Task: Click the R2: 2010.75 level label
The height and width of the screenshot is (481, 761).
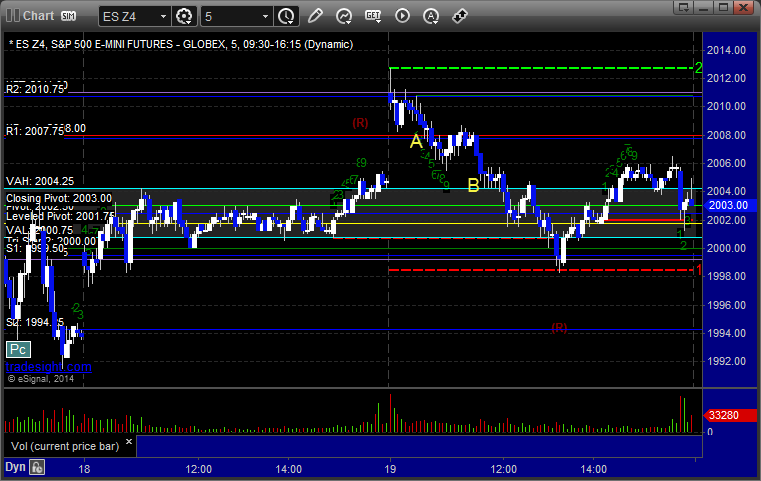Action: pos(35,89)
